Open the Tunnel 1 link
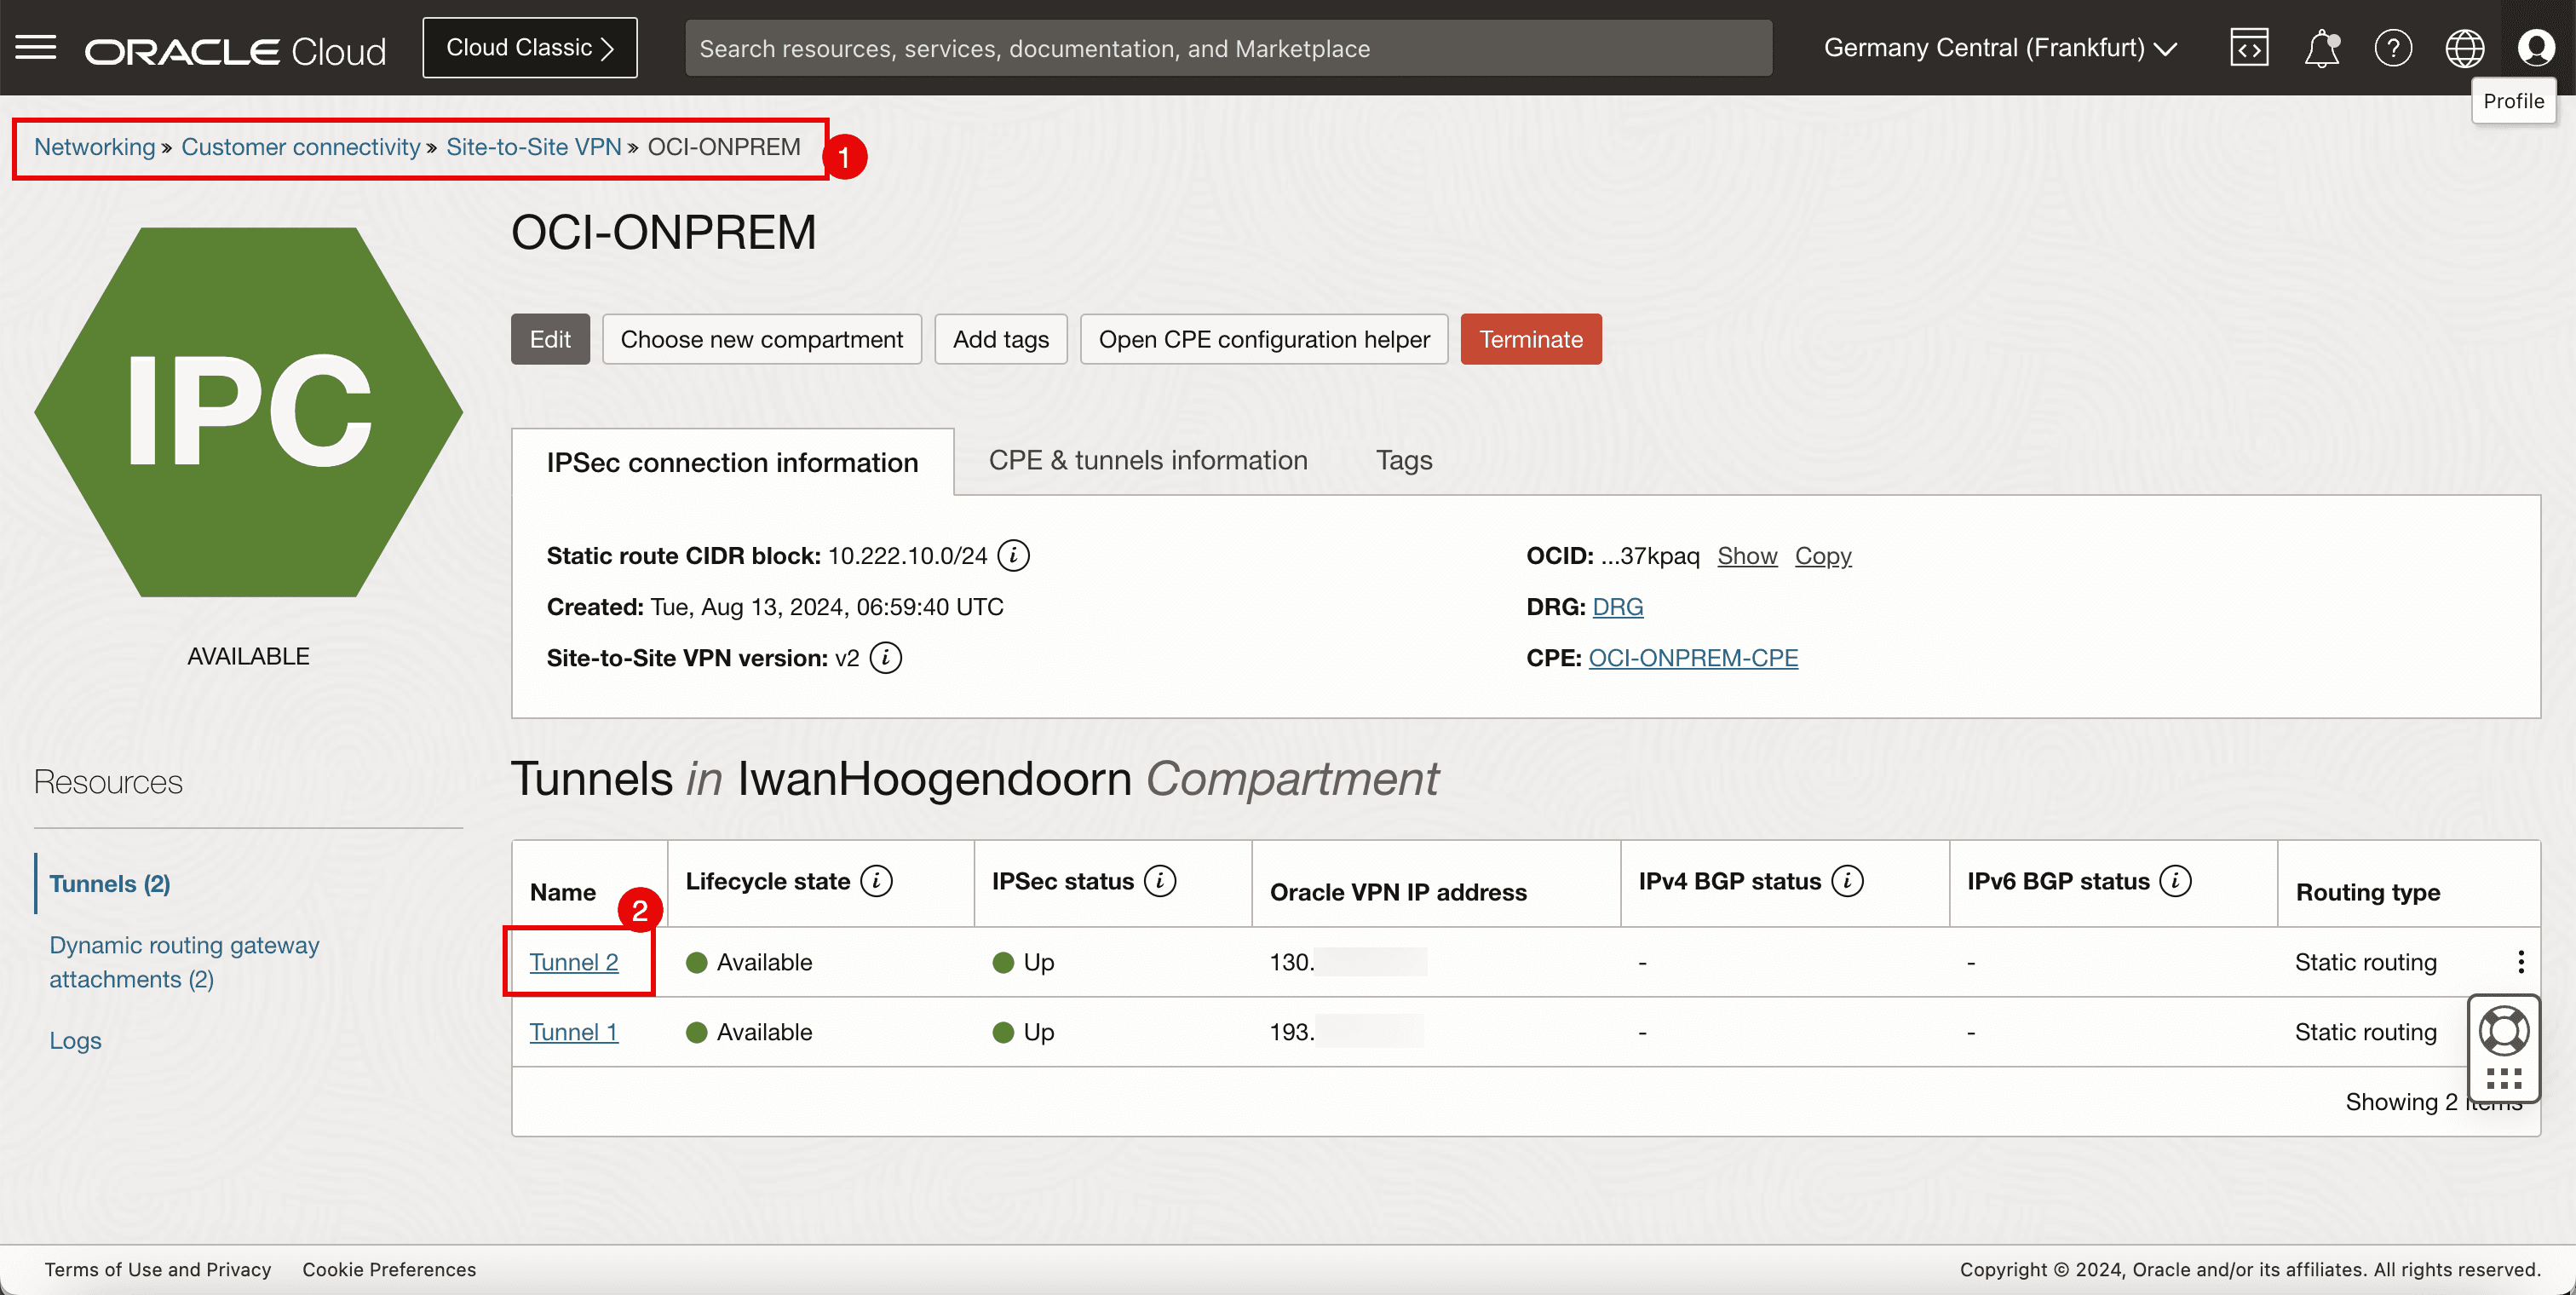 (573, 1032)
